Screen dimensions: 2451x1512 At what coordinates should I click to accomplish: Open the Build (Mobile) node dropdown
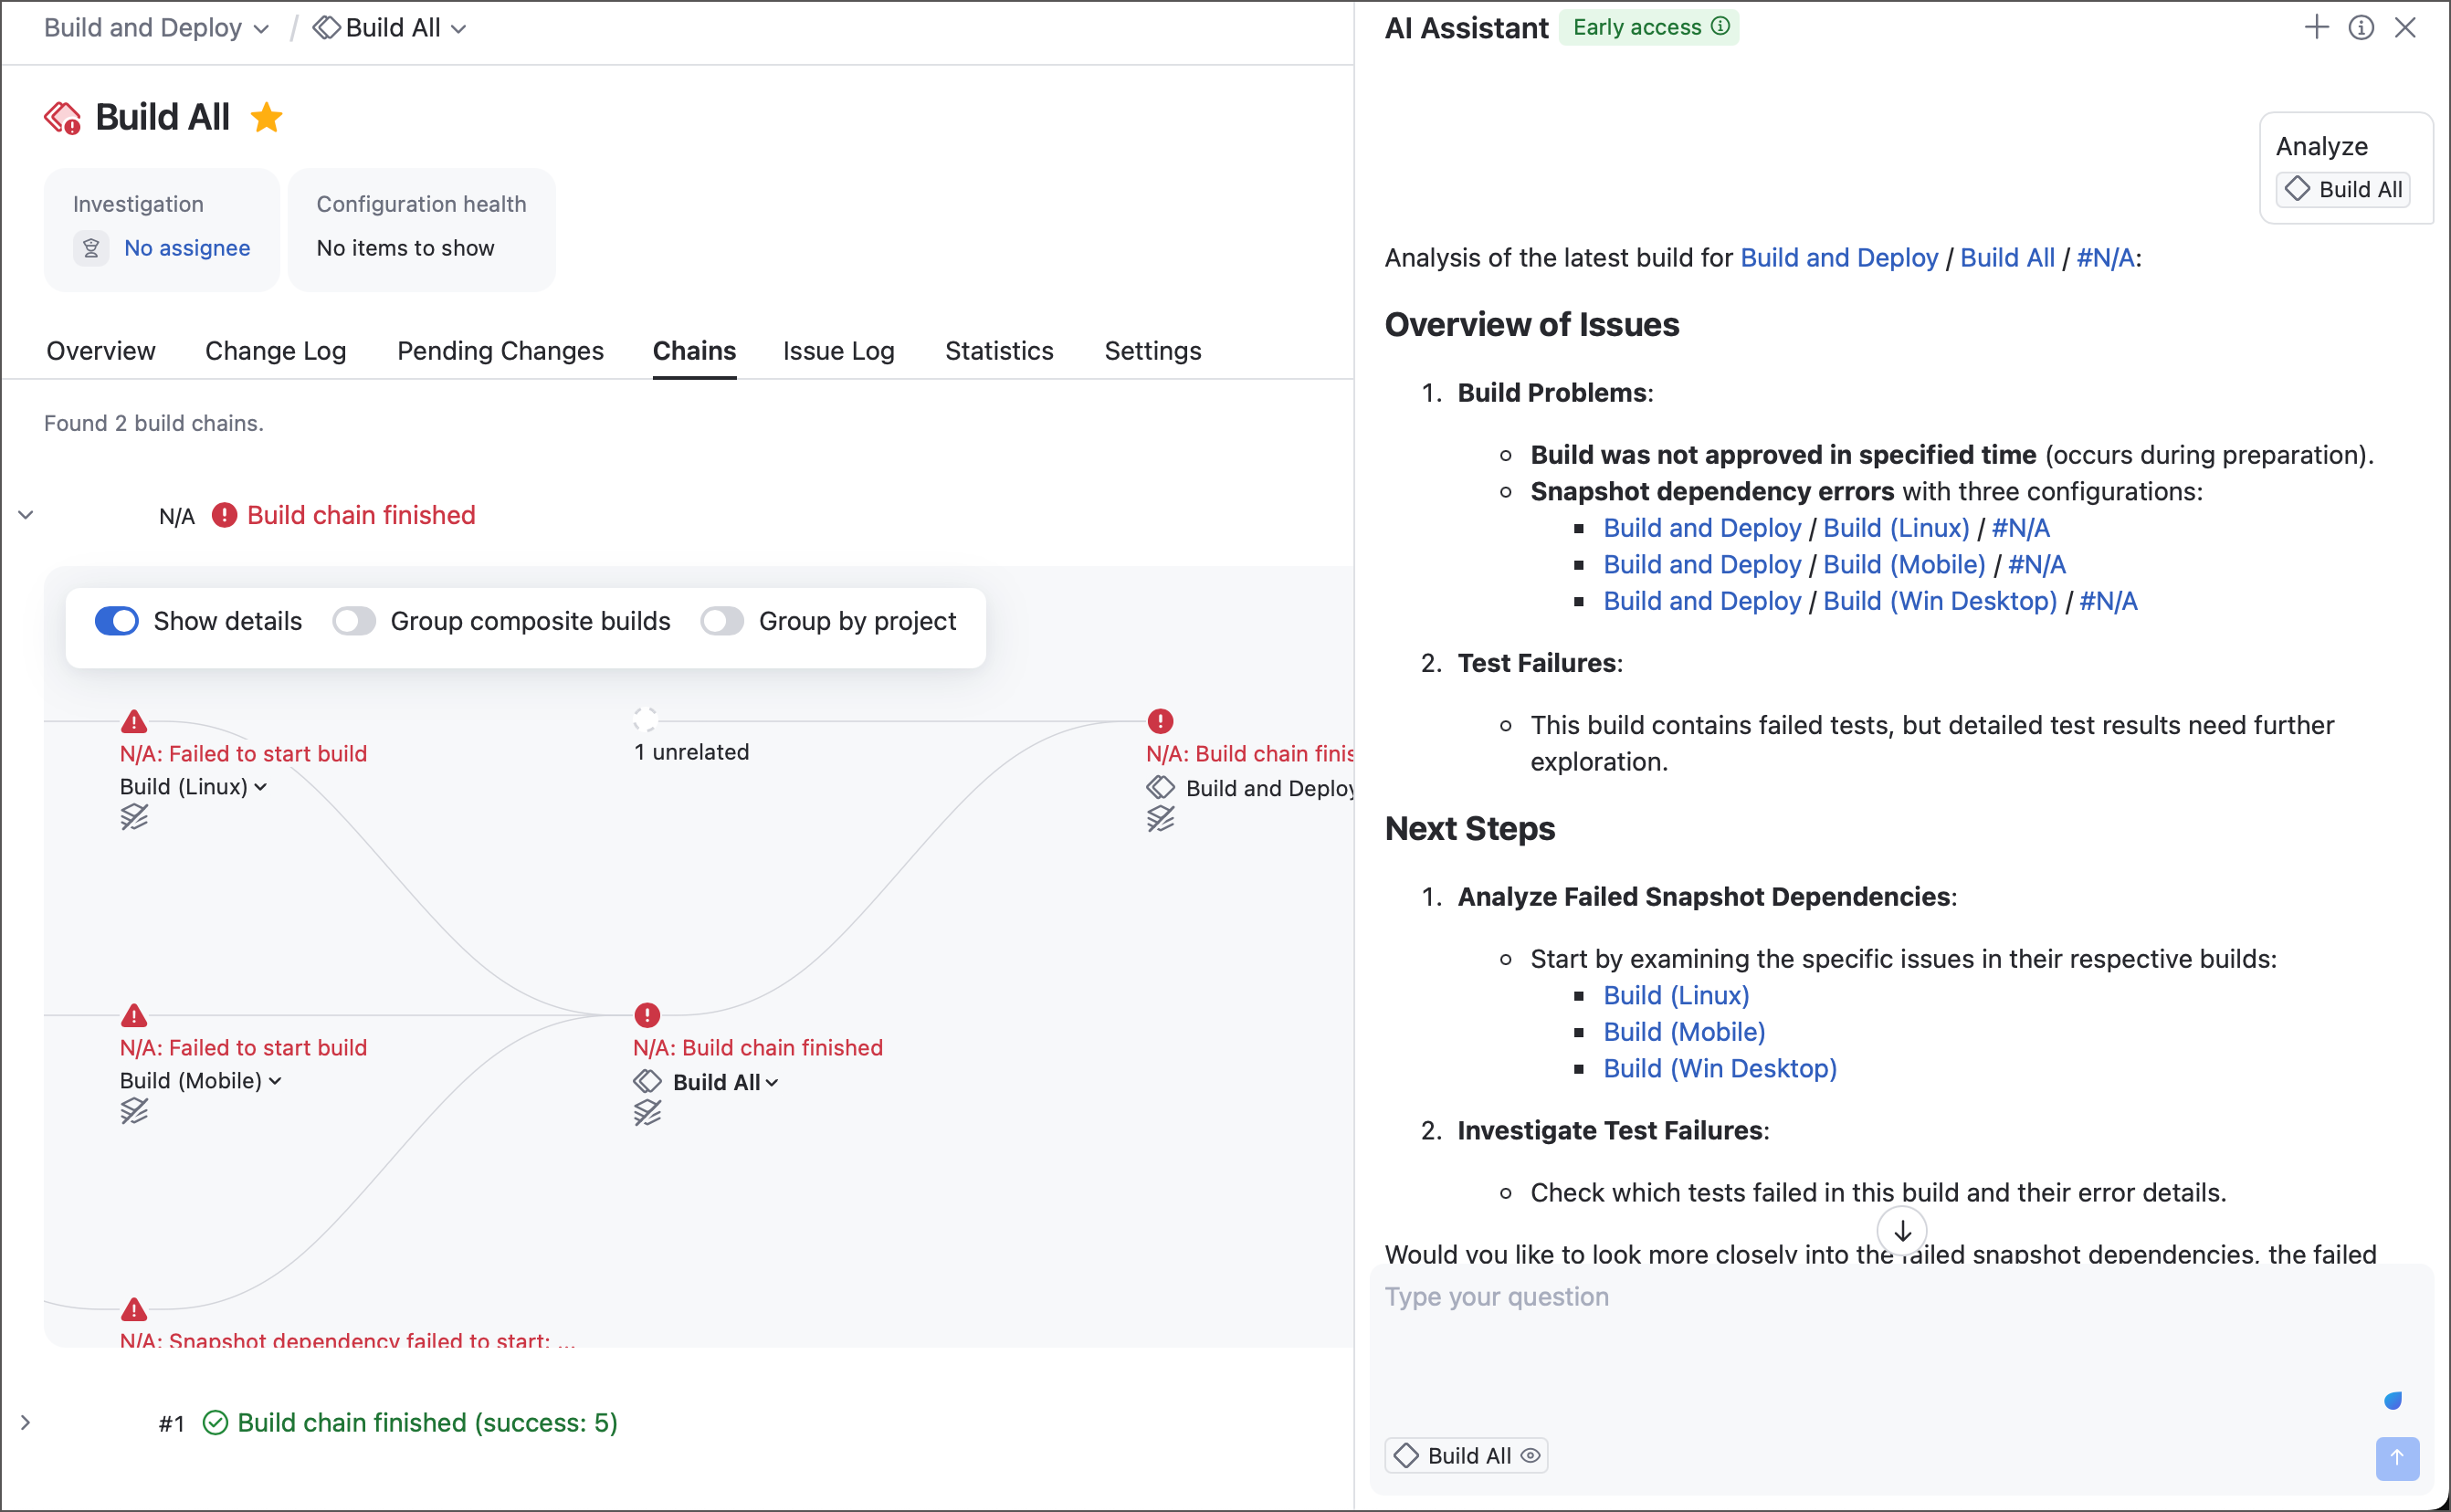click(x=275, y=1081)
